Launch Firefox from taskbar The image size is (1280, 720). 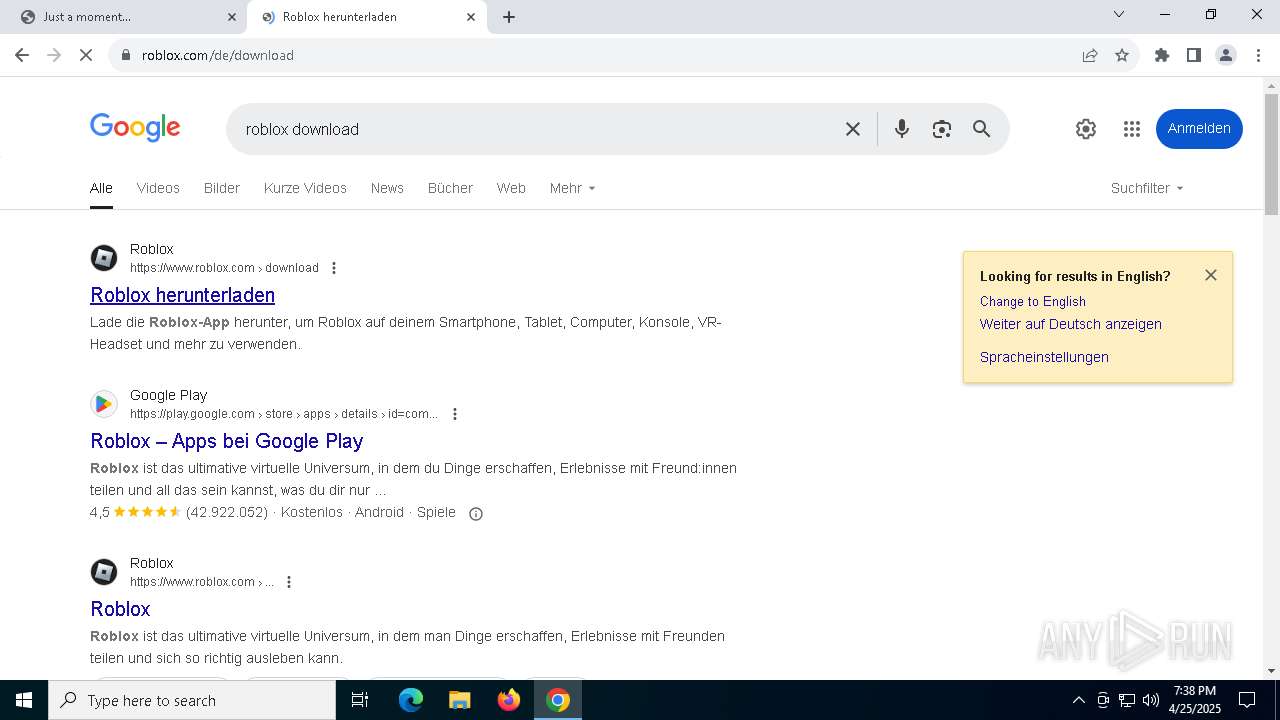[509, 700]
